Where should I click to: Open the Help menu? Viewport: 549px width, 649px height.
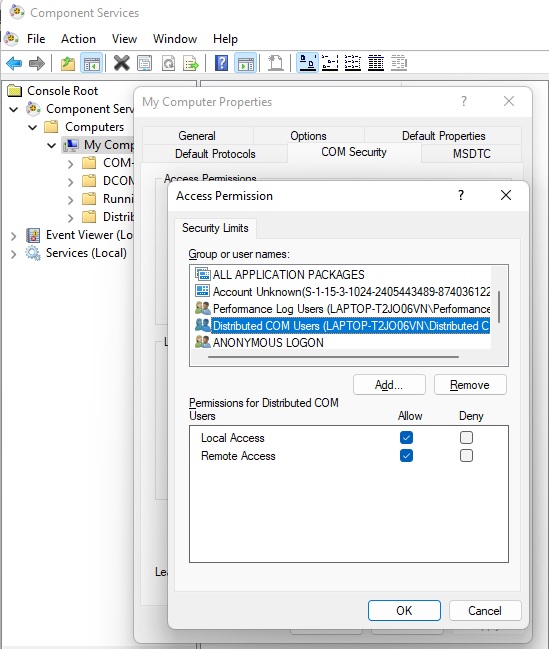[225, 39]
